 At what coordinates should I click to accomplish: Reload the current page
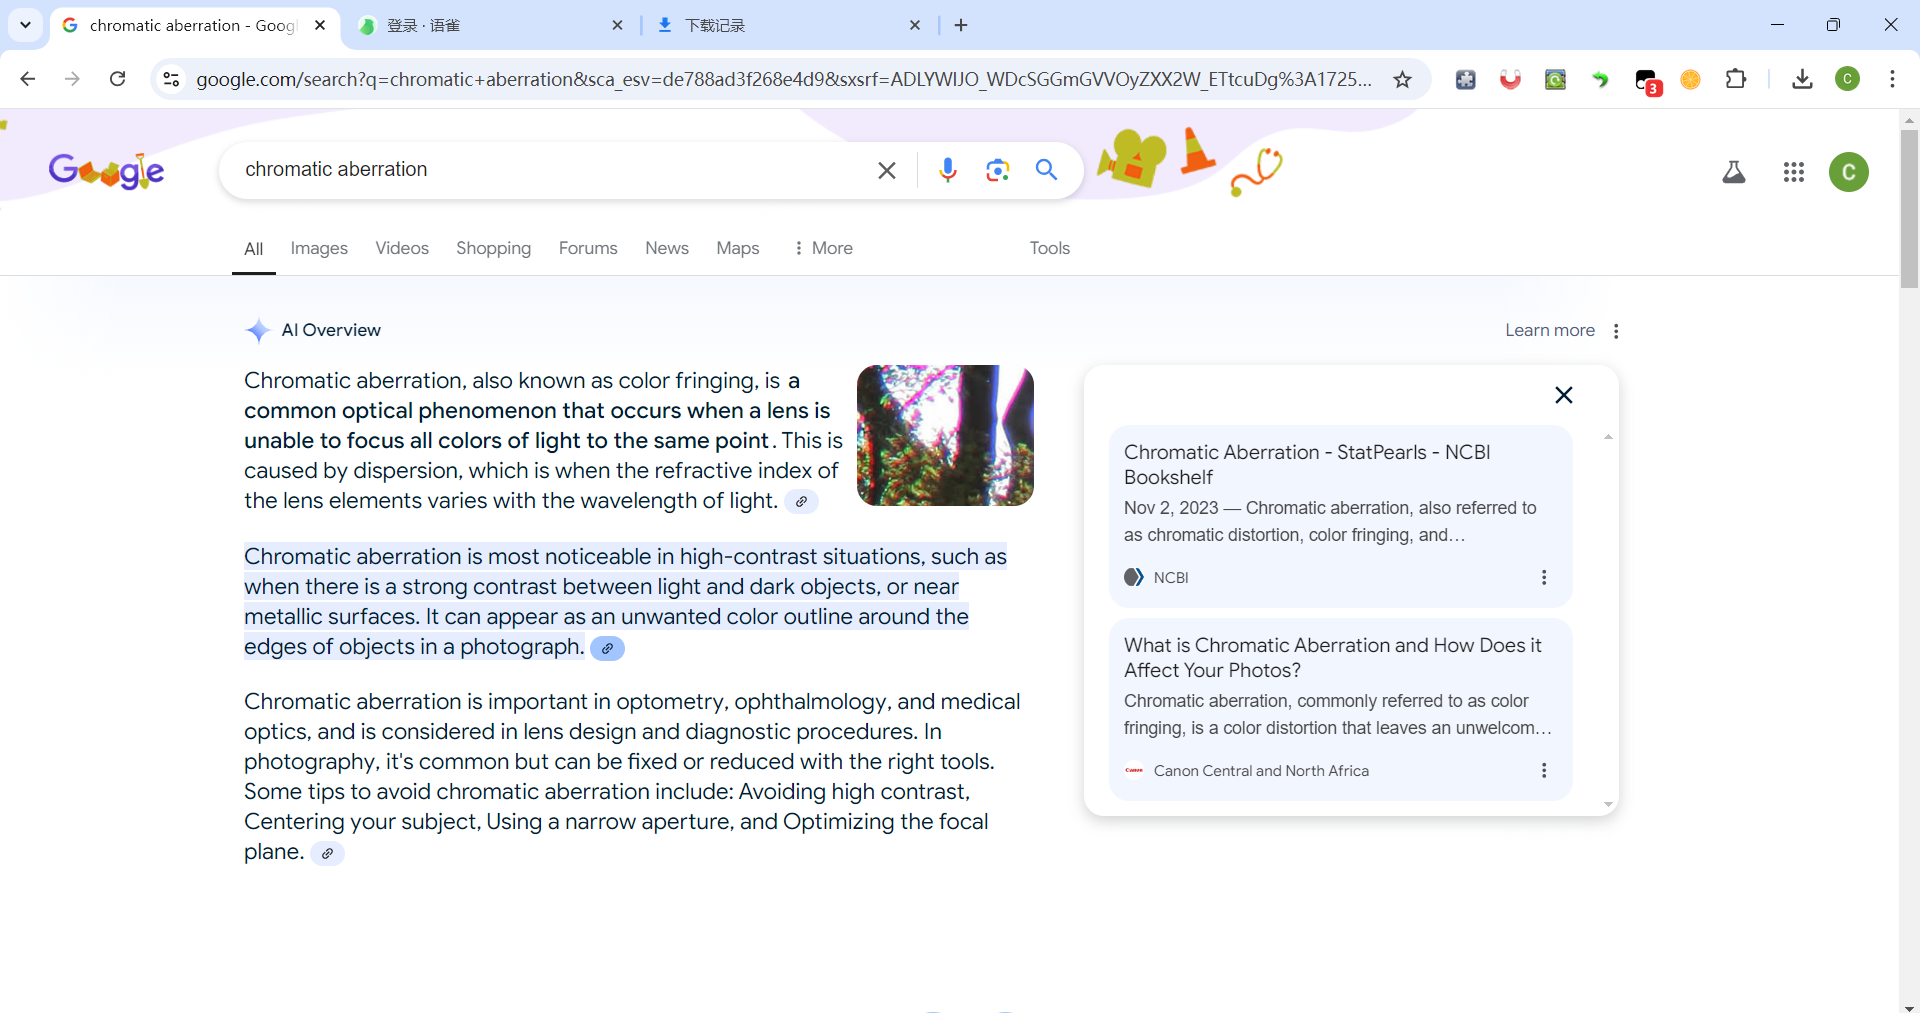point(117,79)
